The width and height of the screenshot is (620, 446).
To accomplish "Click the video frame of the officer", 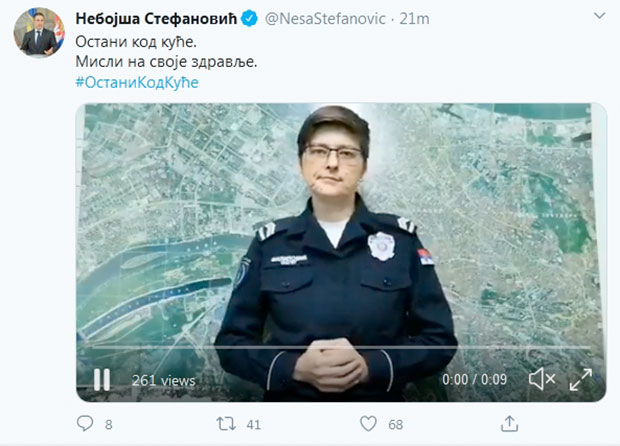I will pyautogui.click(x=341, y=252).
